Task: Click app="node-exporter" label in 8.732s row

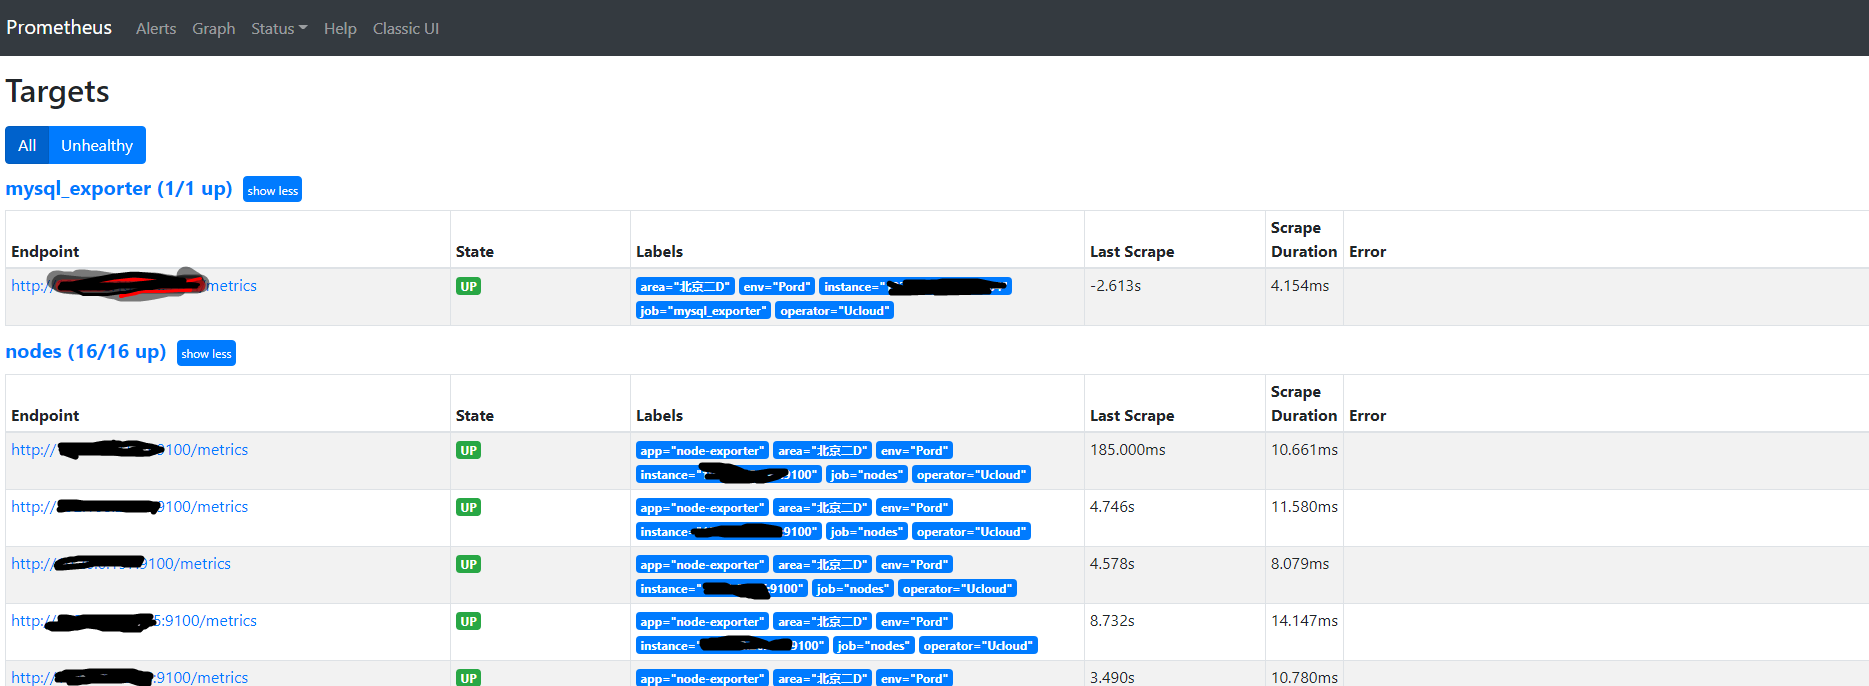Action: coord(702,622)
